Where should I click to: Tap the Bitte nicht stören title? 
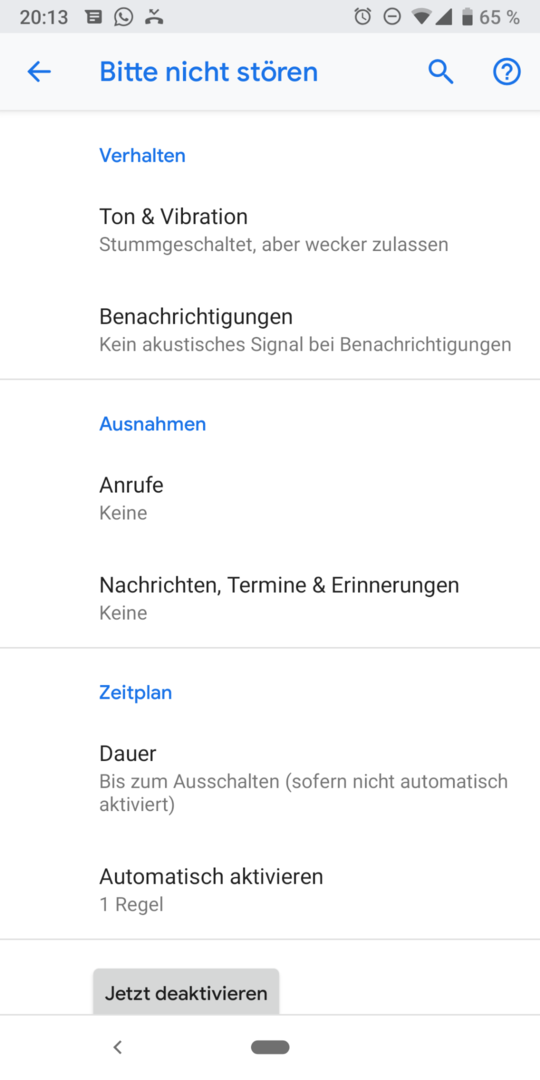tap(209, 72)
